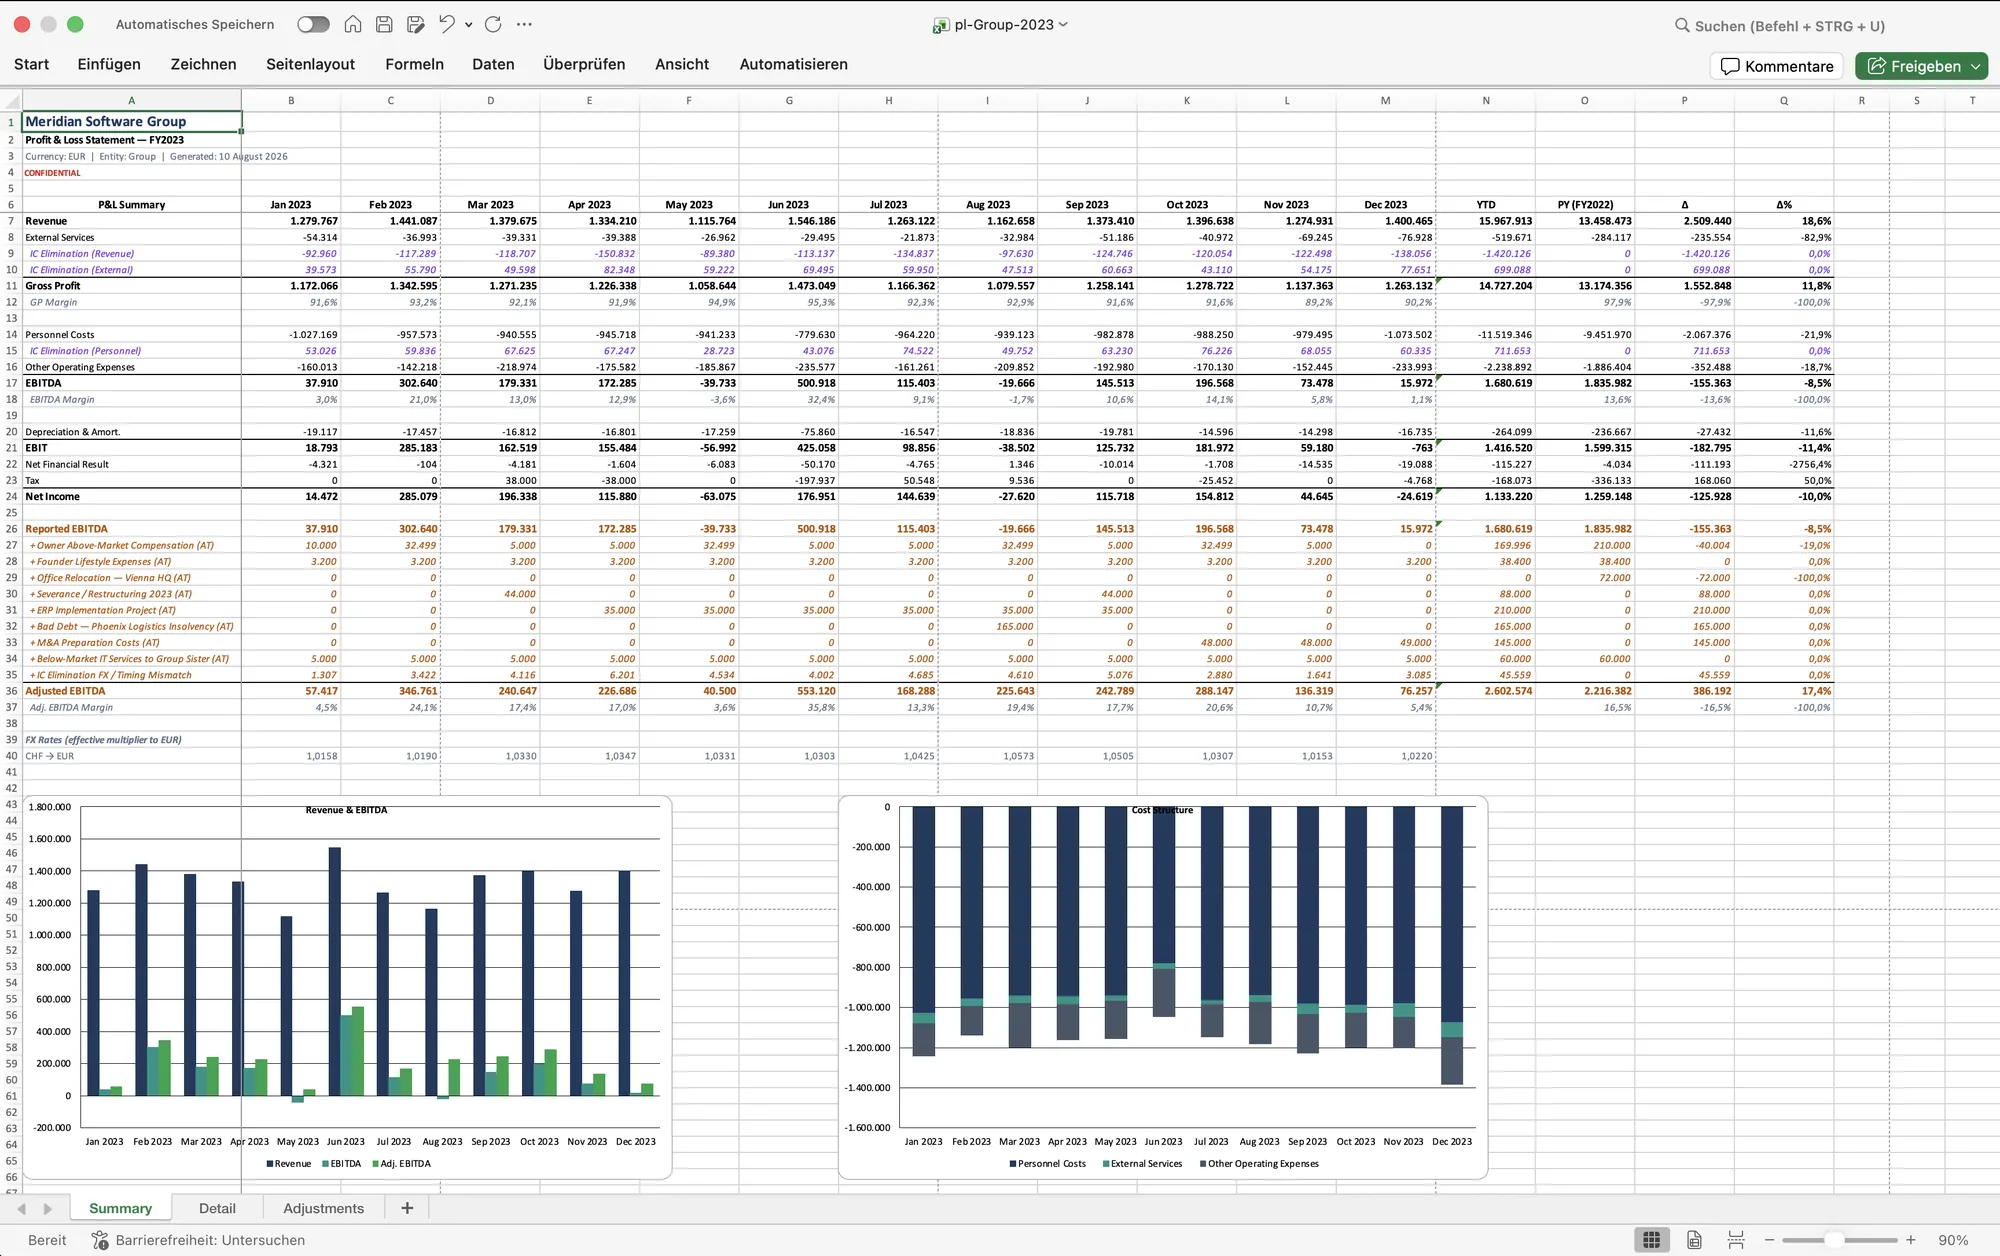Viewport: 2000px width, 1256px height.
Task: Click the Save As icon with pencil
Action: tap(416, 24)
